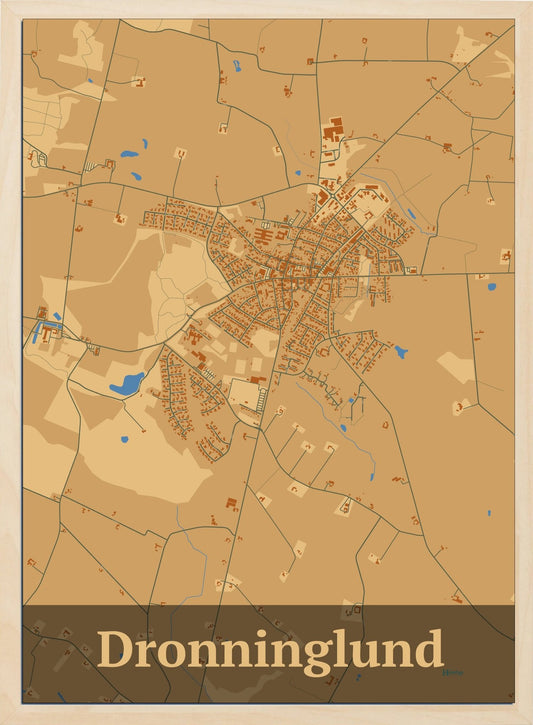Click the light wood frame border at top

266,9
